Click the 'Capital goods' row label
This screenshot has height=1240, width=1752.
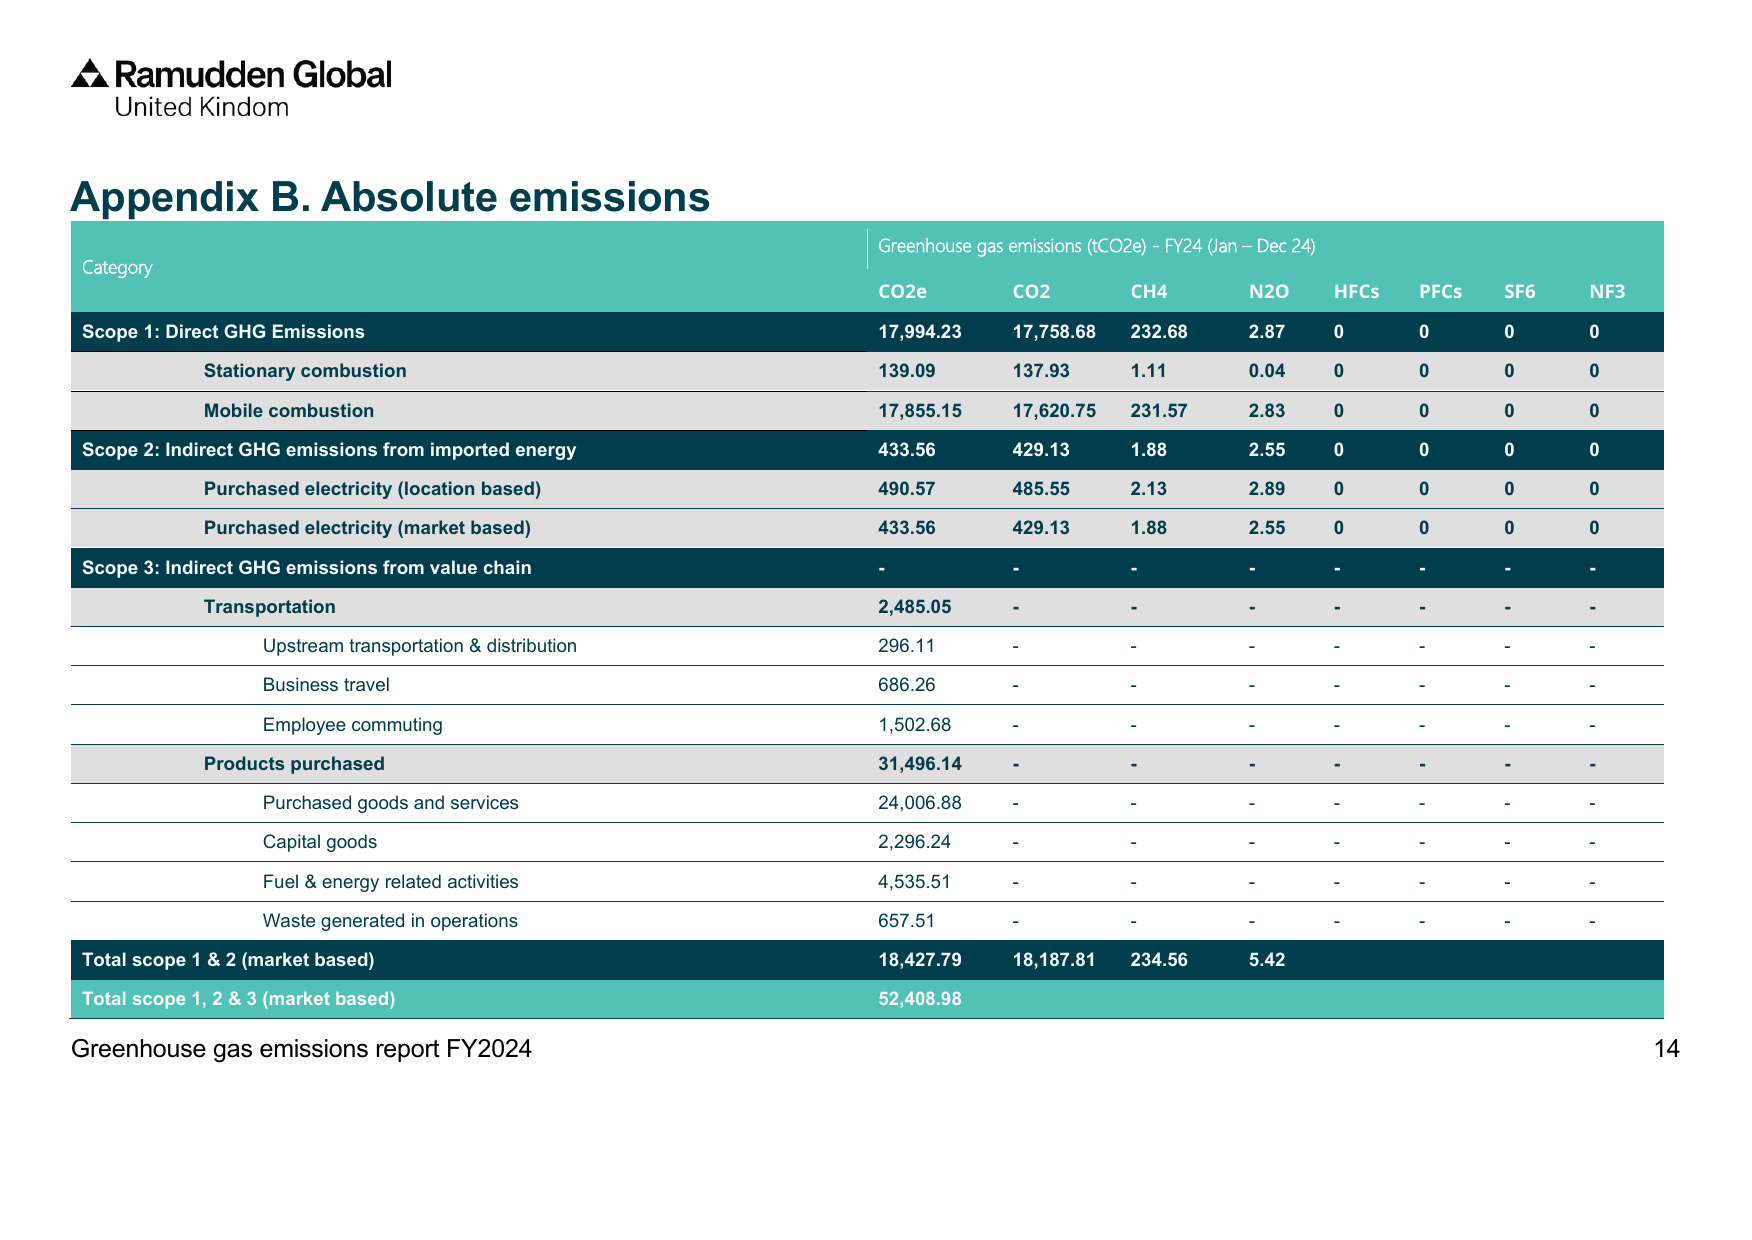click(x=320, y=842)
